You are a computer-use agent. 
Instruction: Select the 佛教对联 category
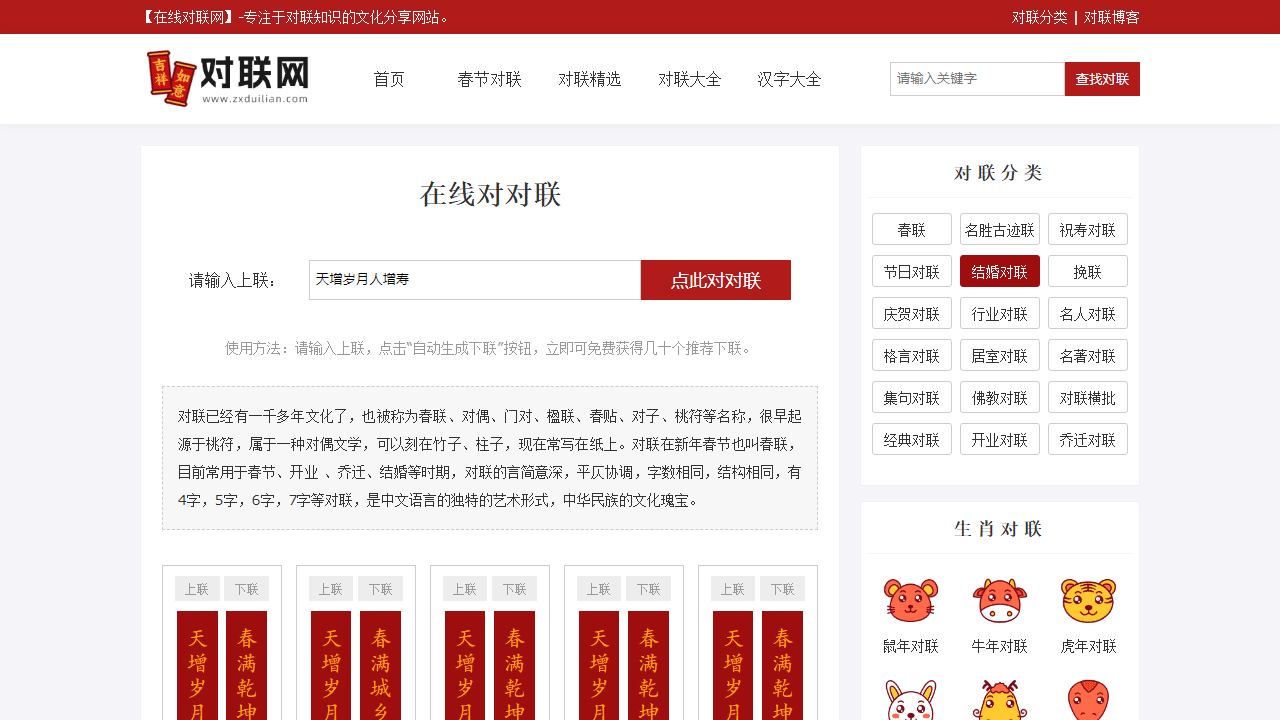pos(1000,397)
